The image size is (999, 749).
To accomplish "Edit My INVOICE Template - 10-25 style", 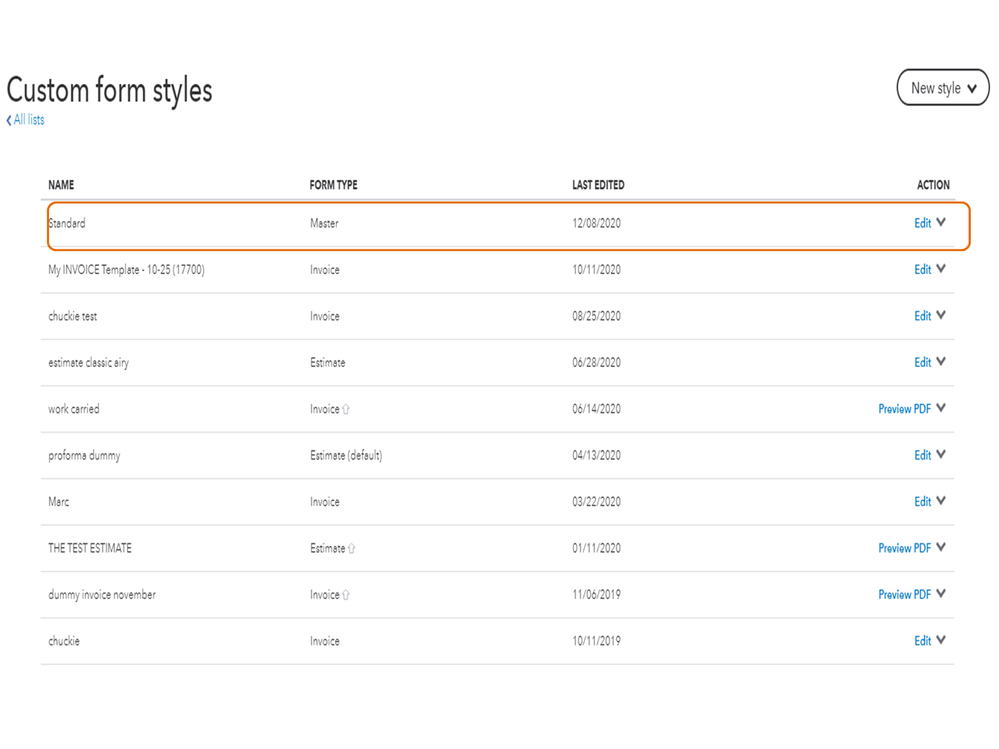I will pos(922,269).
